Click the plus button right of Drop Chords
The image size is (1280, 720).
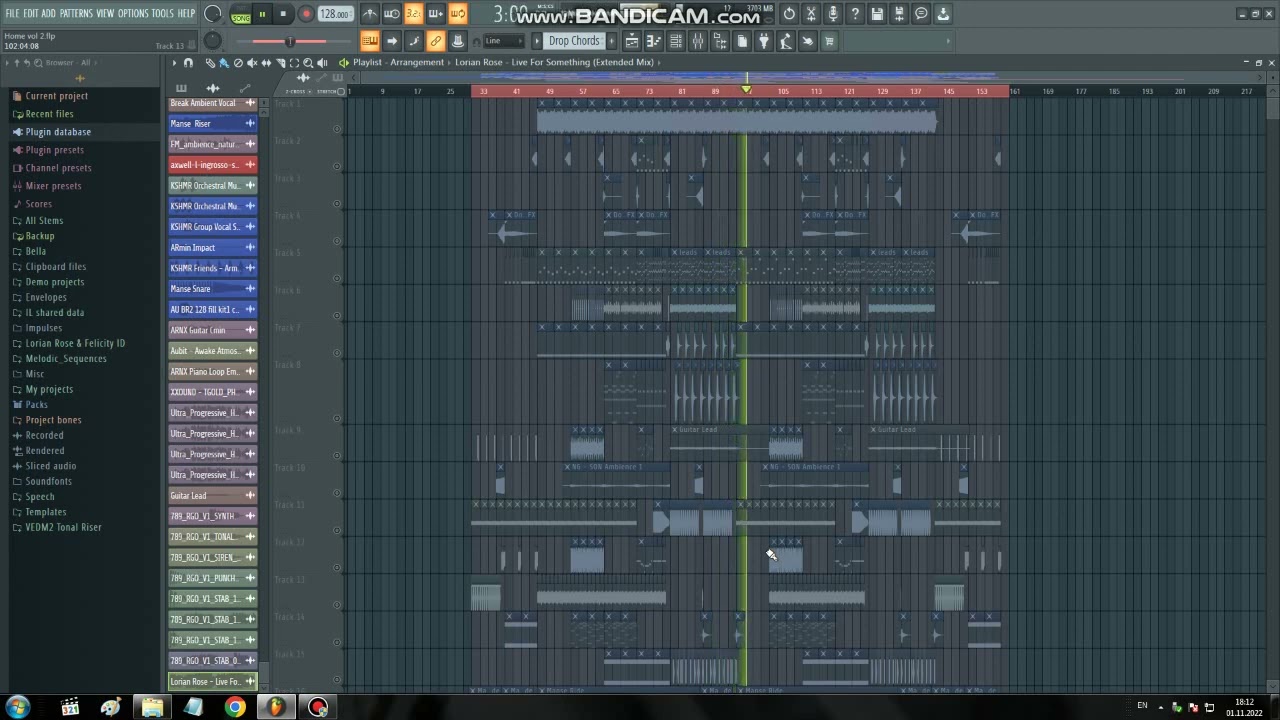point(610,41)
